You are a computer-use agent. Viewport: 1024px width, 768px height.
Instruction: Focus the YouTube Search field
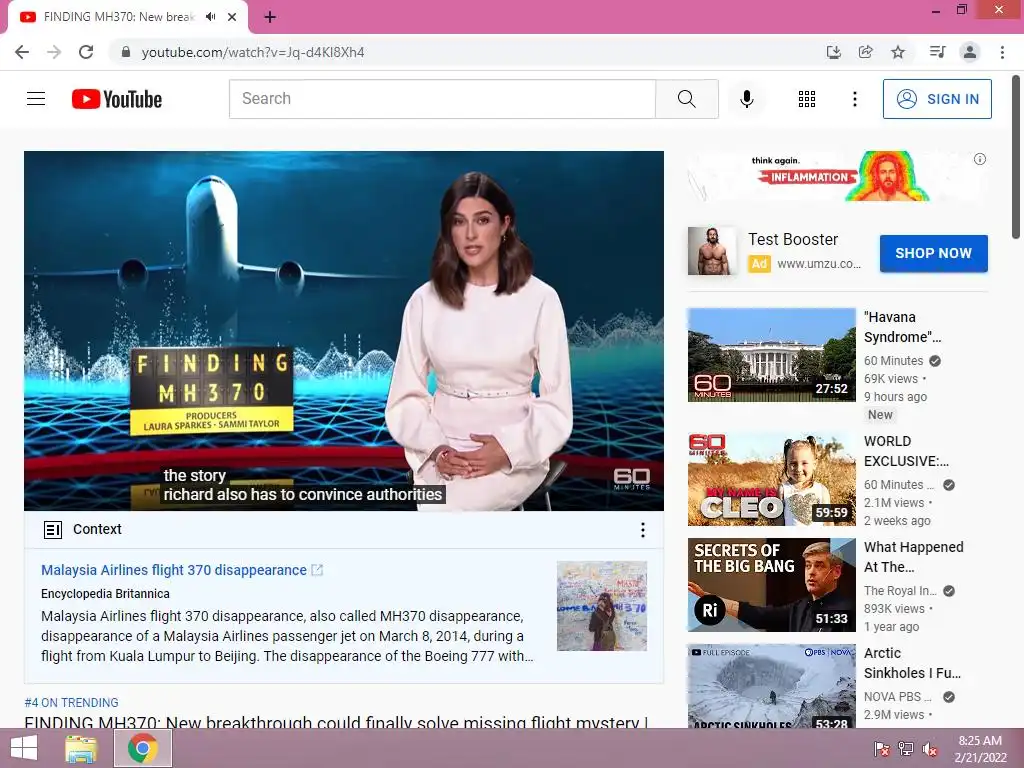442,99
